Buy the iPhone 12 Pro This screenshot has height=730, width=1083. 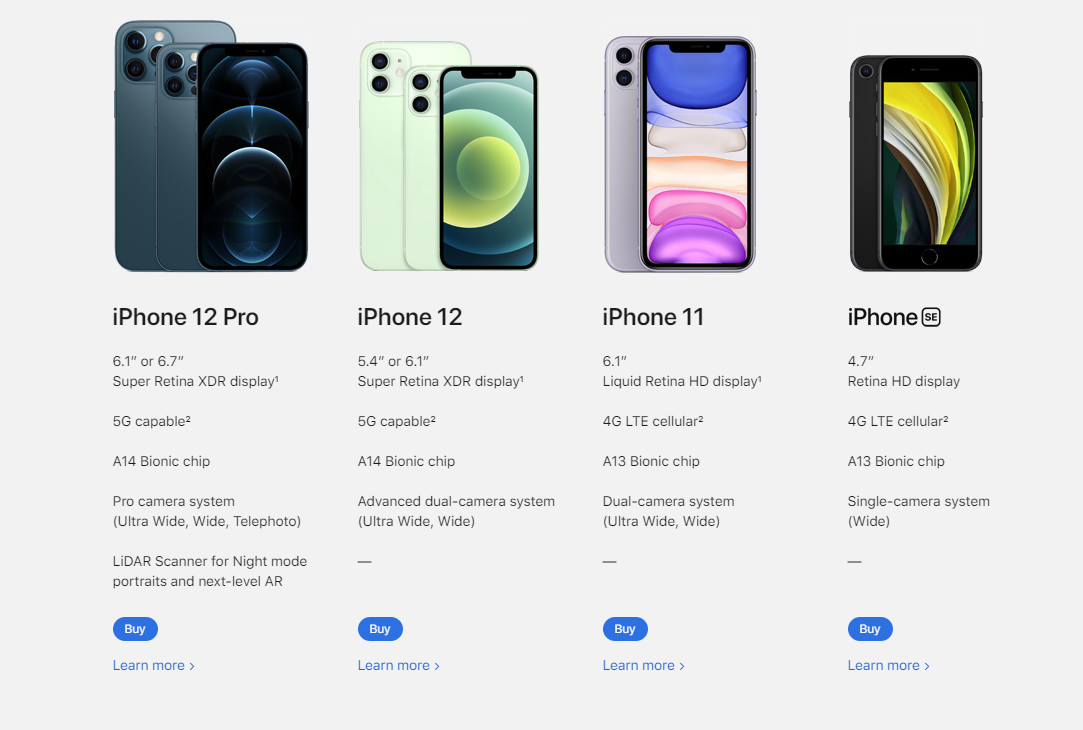click(135, 629)
